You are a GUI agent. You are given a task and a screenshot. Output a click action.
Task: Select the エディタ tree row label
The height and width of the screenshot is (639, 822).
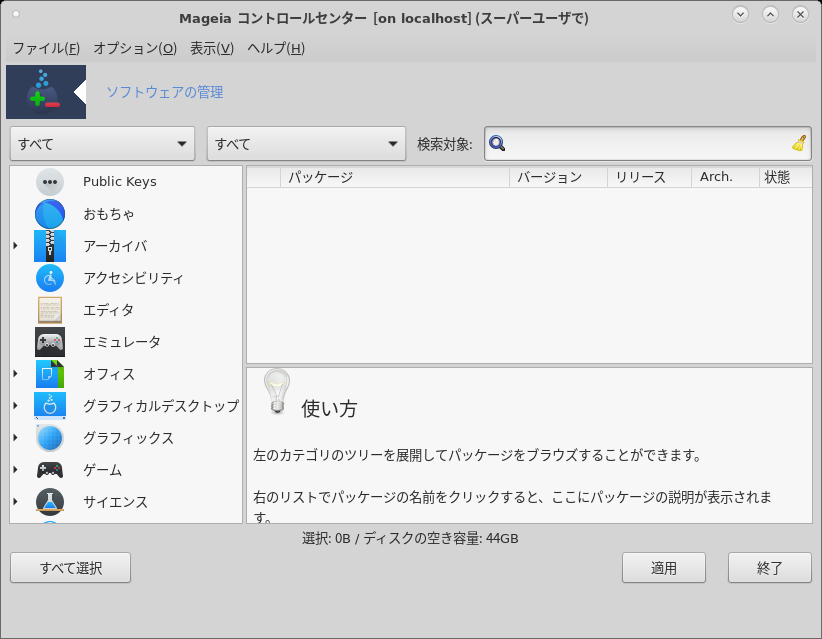(x=109, y=310)
